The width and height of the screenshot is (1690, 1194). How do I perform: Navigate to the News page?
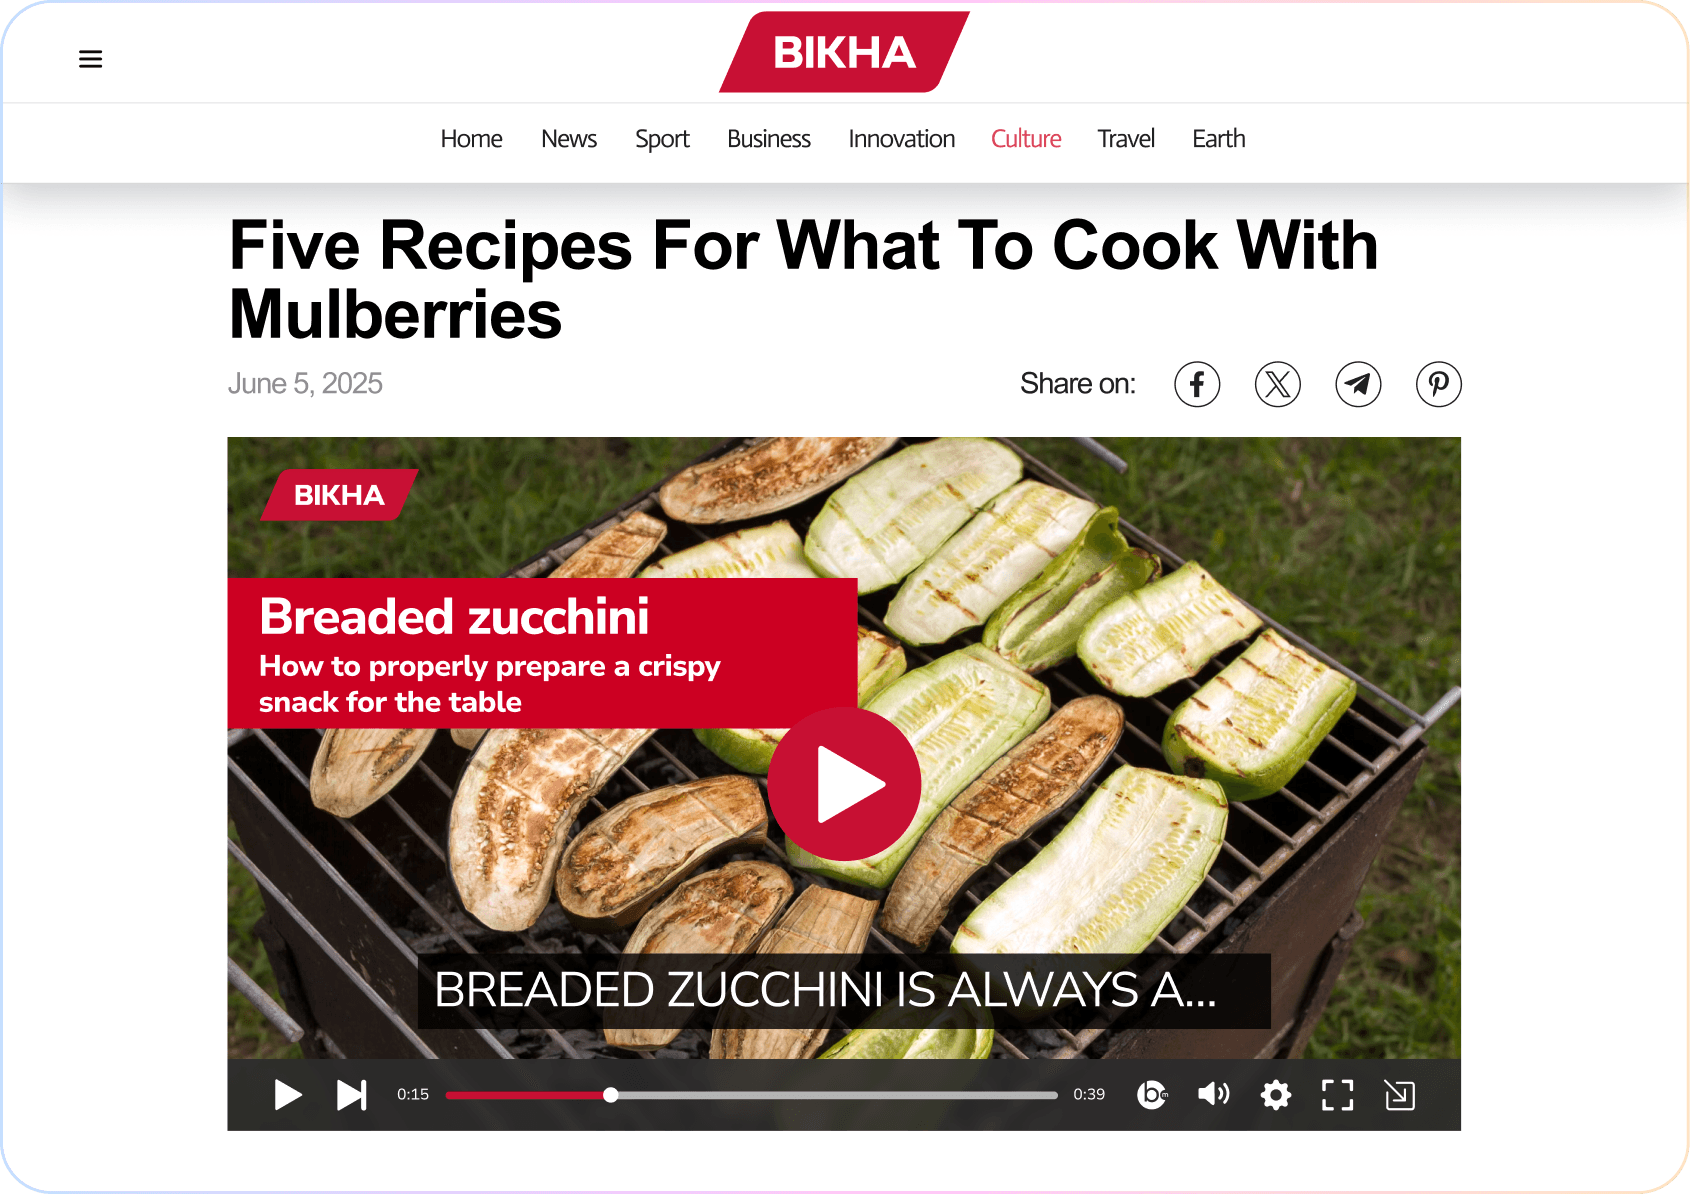click(569, 139)
